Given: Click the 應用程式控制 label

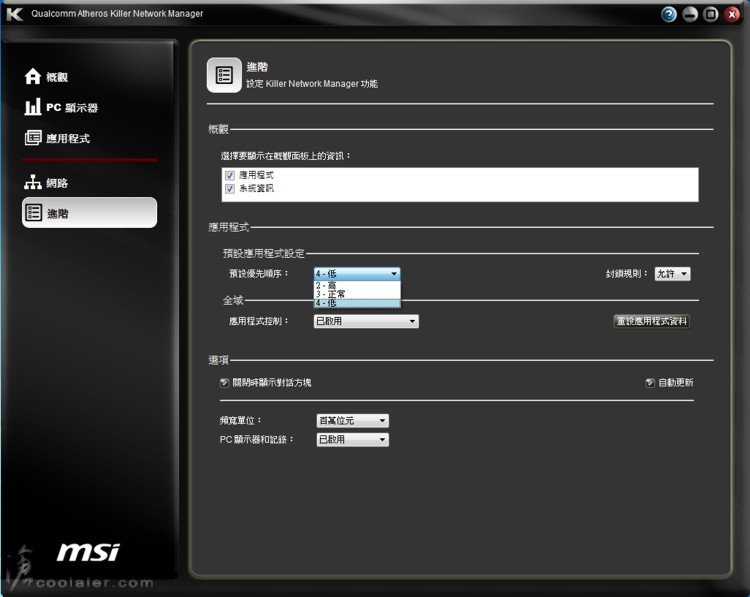Looking at the screenshot, I should click(x=259, y=321).
